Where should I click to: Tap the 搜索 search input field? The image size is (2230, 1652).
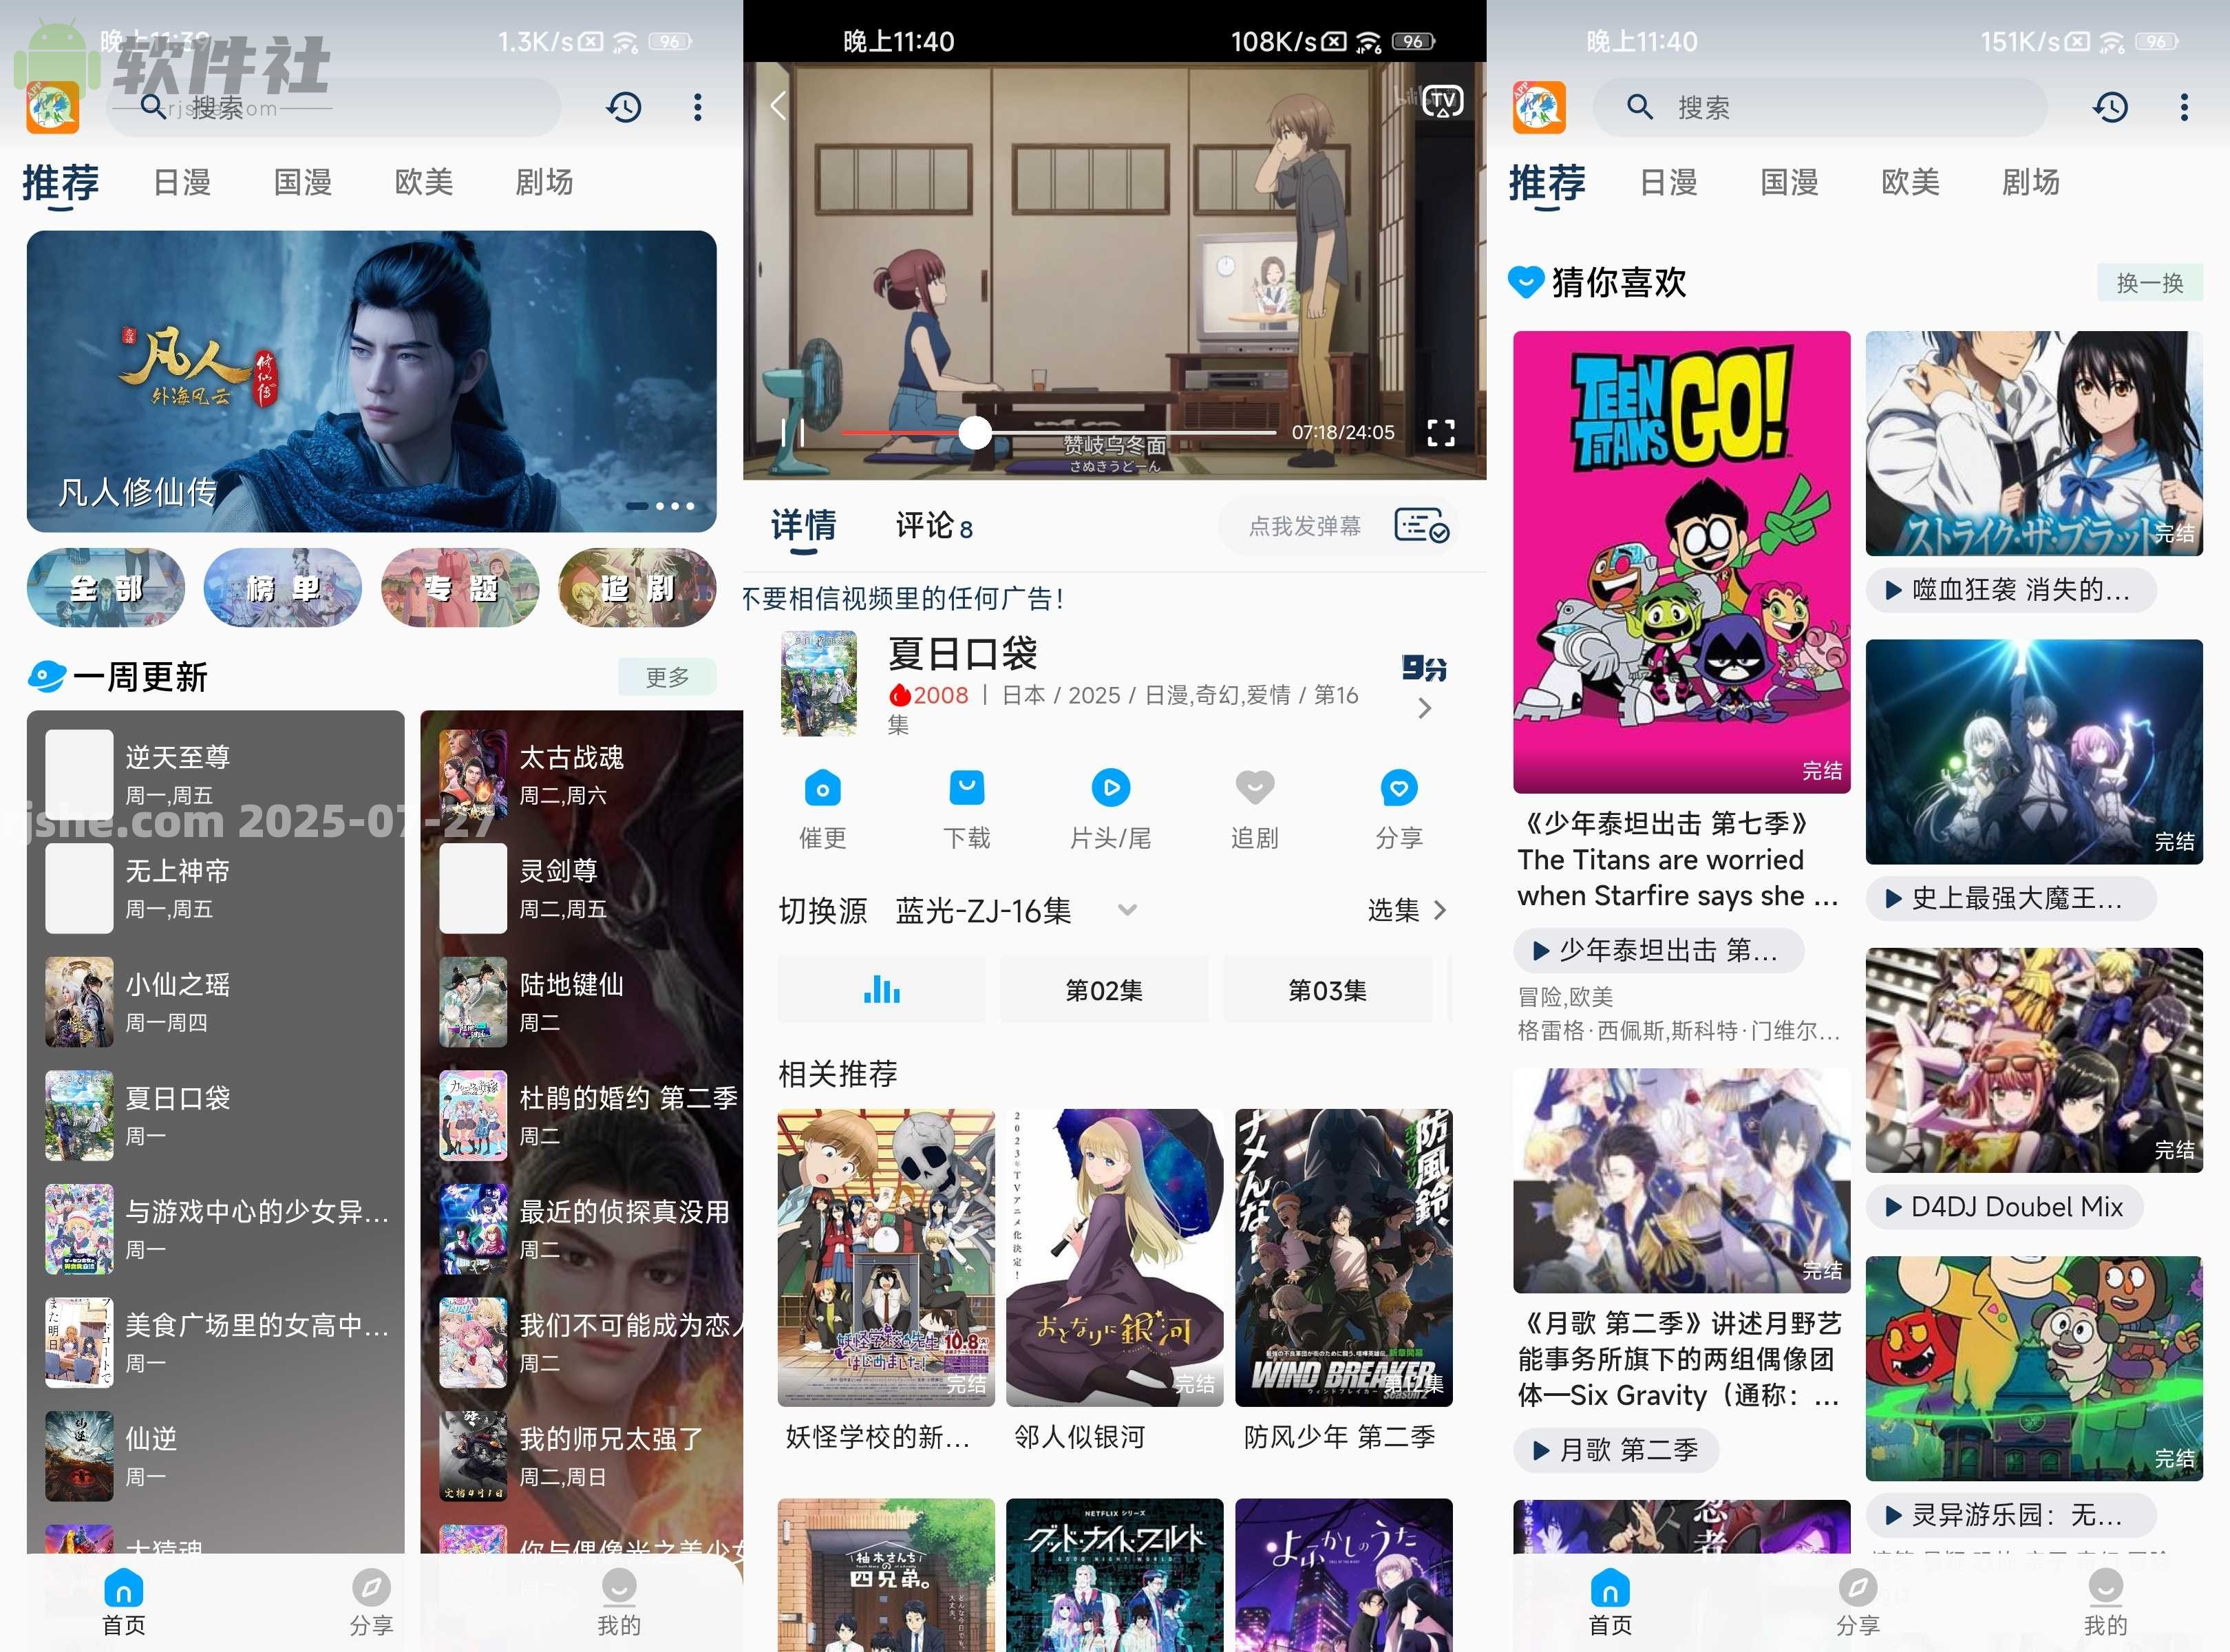[1820, 107]
